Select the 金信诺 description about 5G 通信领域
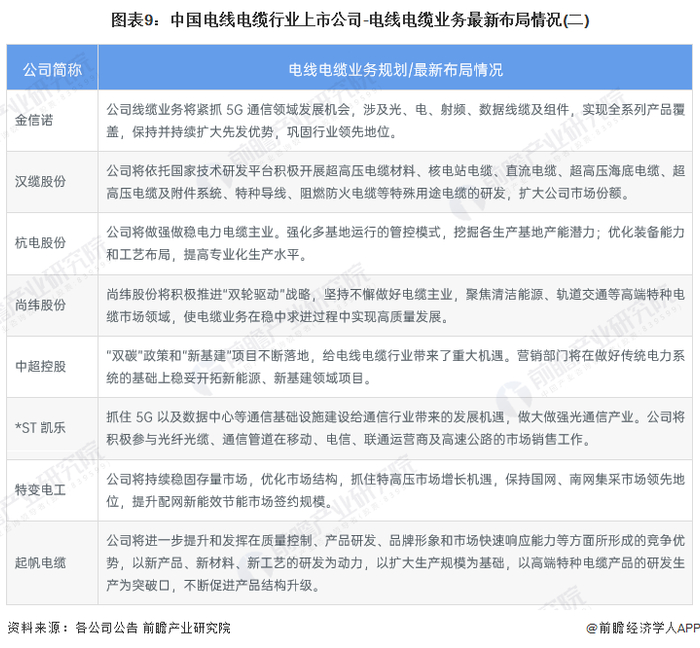 396,120
